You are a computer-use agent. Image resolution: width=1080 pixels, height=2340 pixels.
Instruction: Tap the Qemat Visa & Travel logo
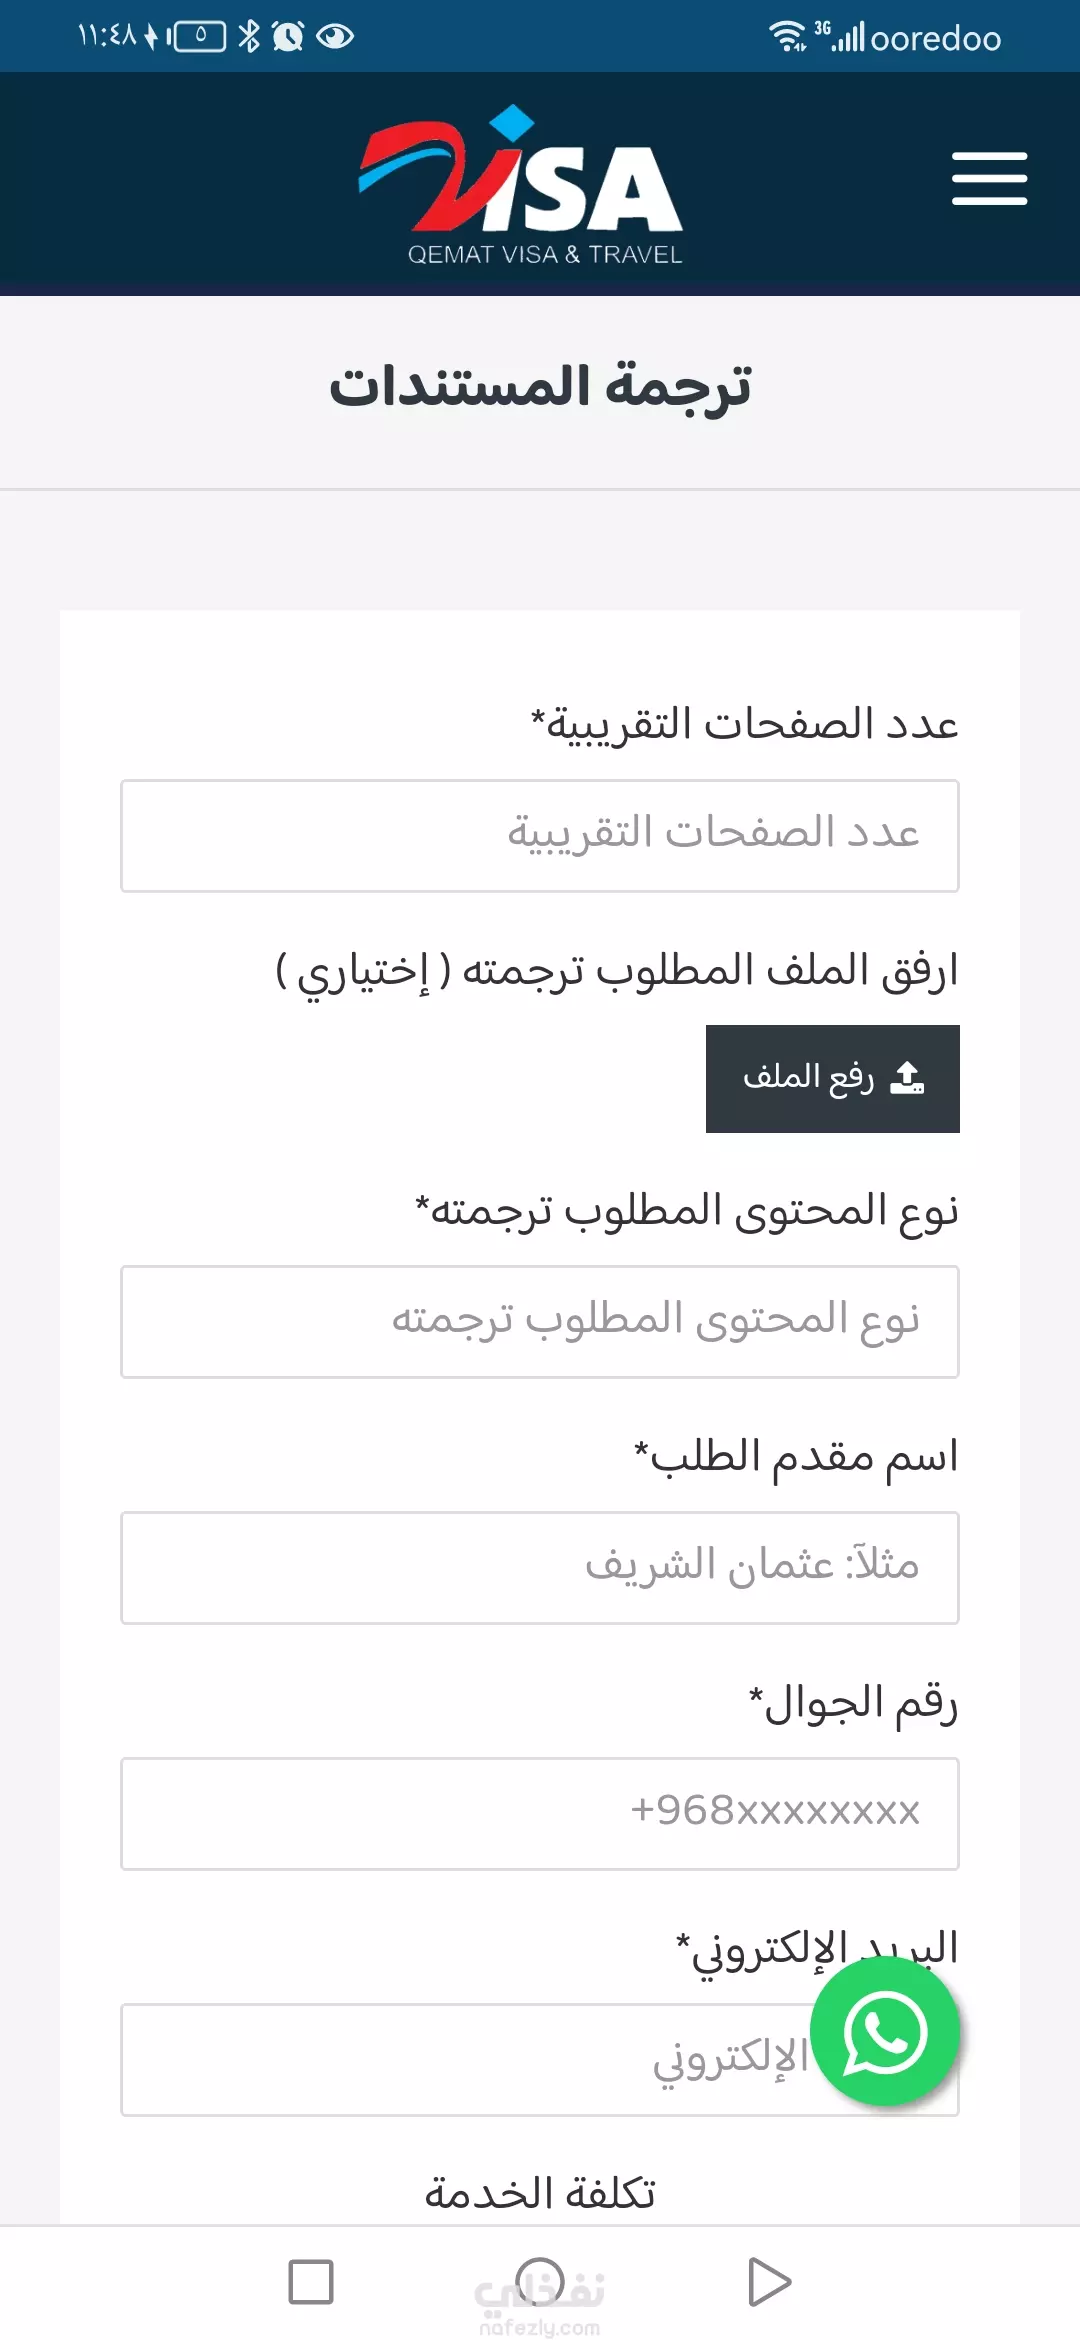point(521,186)
